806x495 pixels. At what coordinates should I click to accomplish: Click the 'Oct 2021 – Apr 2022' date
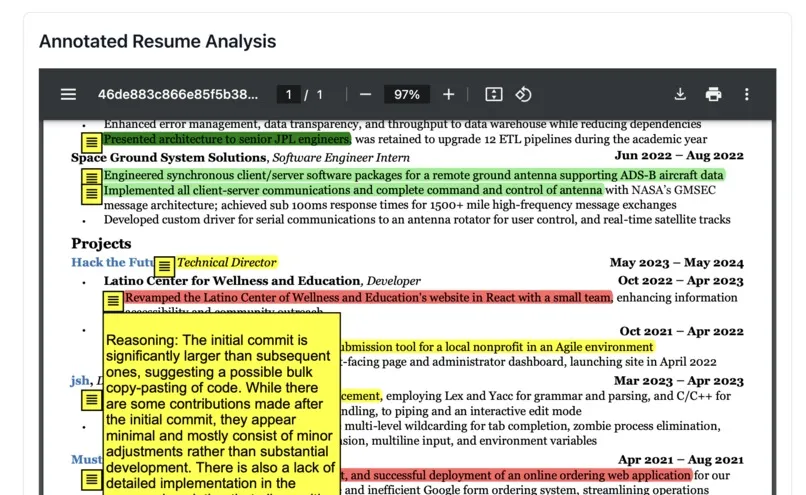681,331
